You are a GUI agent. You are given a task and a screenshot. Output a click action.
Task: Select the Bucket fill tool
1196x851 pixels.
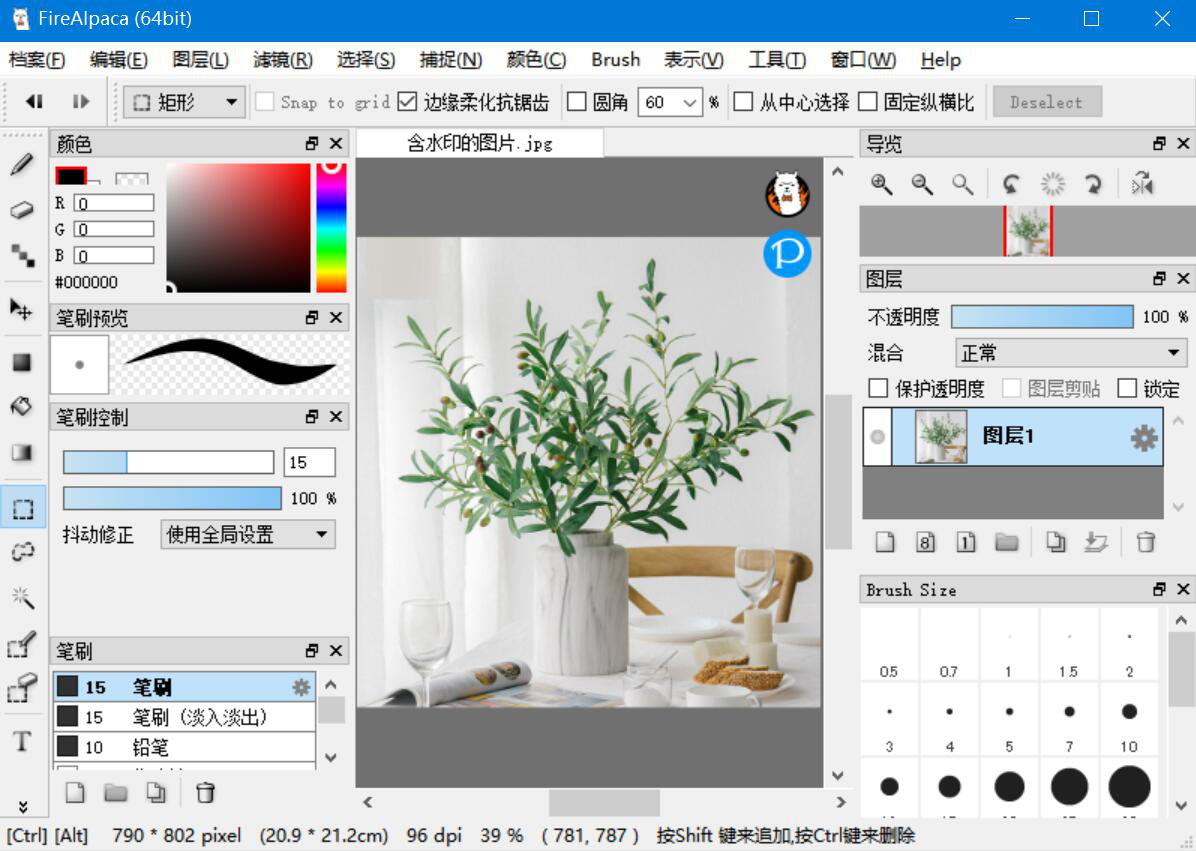point(22,406)
